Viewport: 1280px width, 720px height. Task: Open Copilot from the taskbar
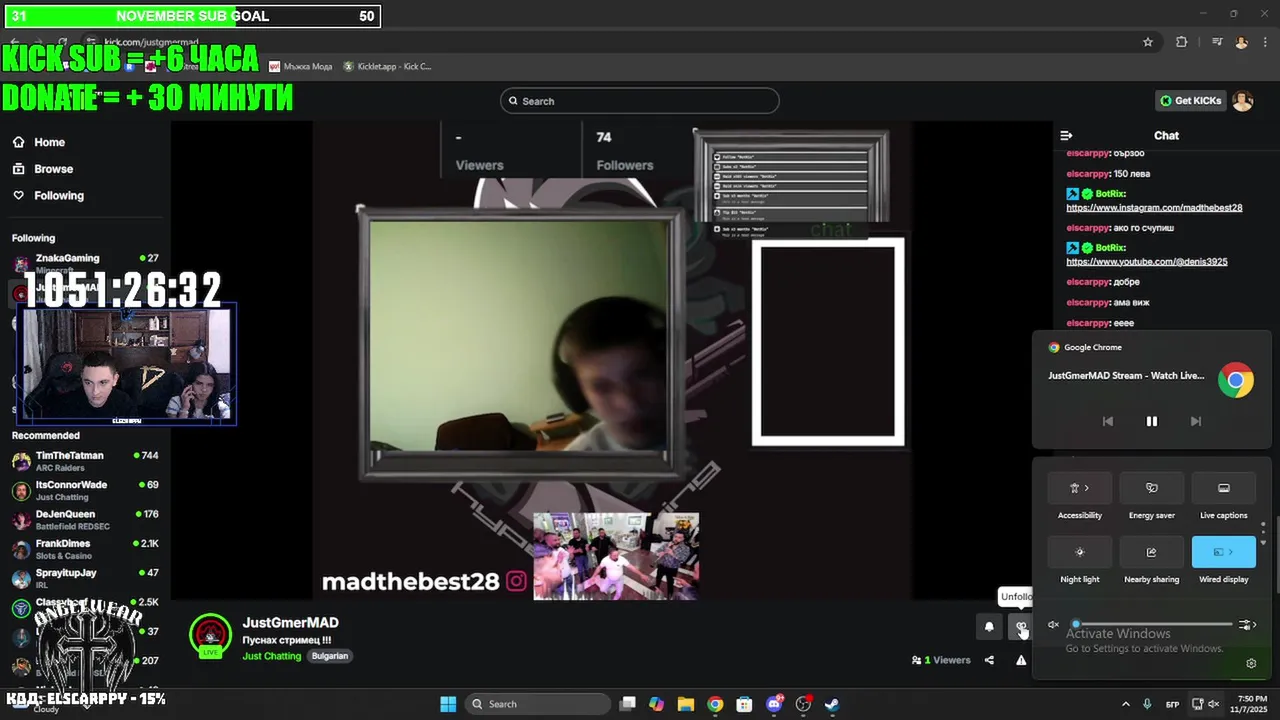(x=656, y=704)
